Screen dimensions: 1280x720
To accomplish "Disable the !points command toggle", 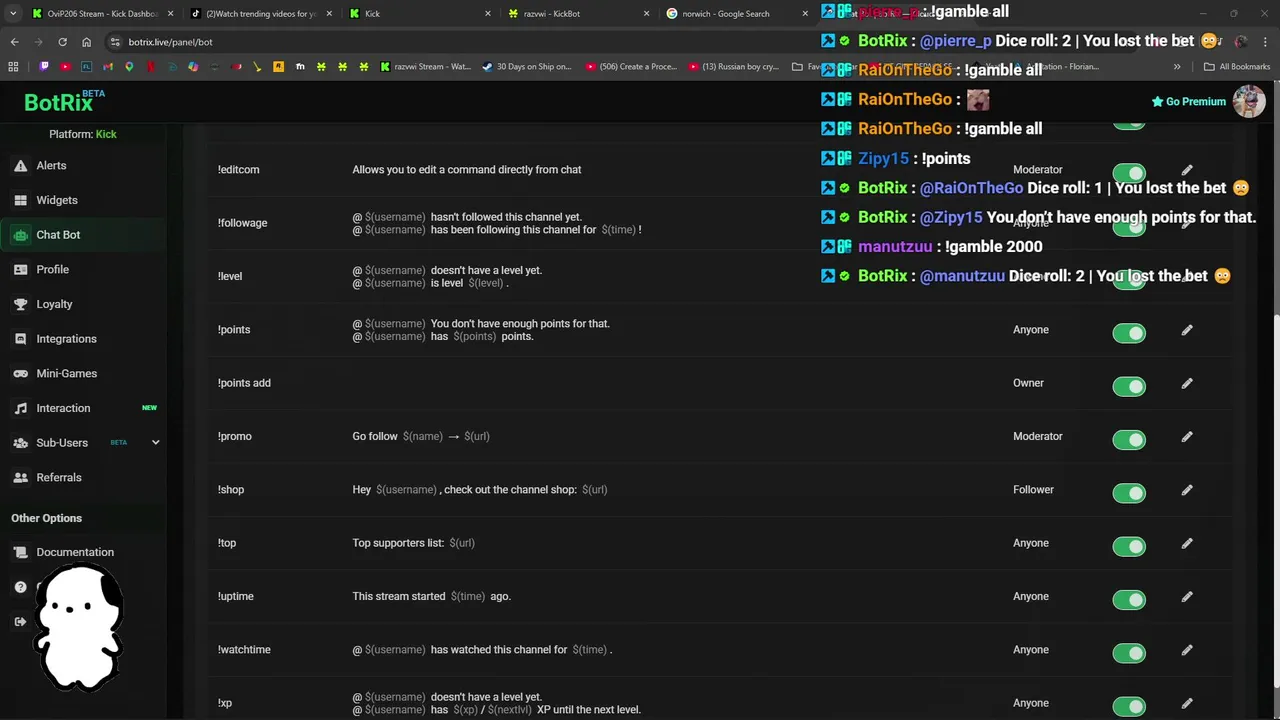I will pos(1129,333).
